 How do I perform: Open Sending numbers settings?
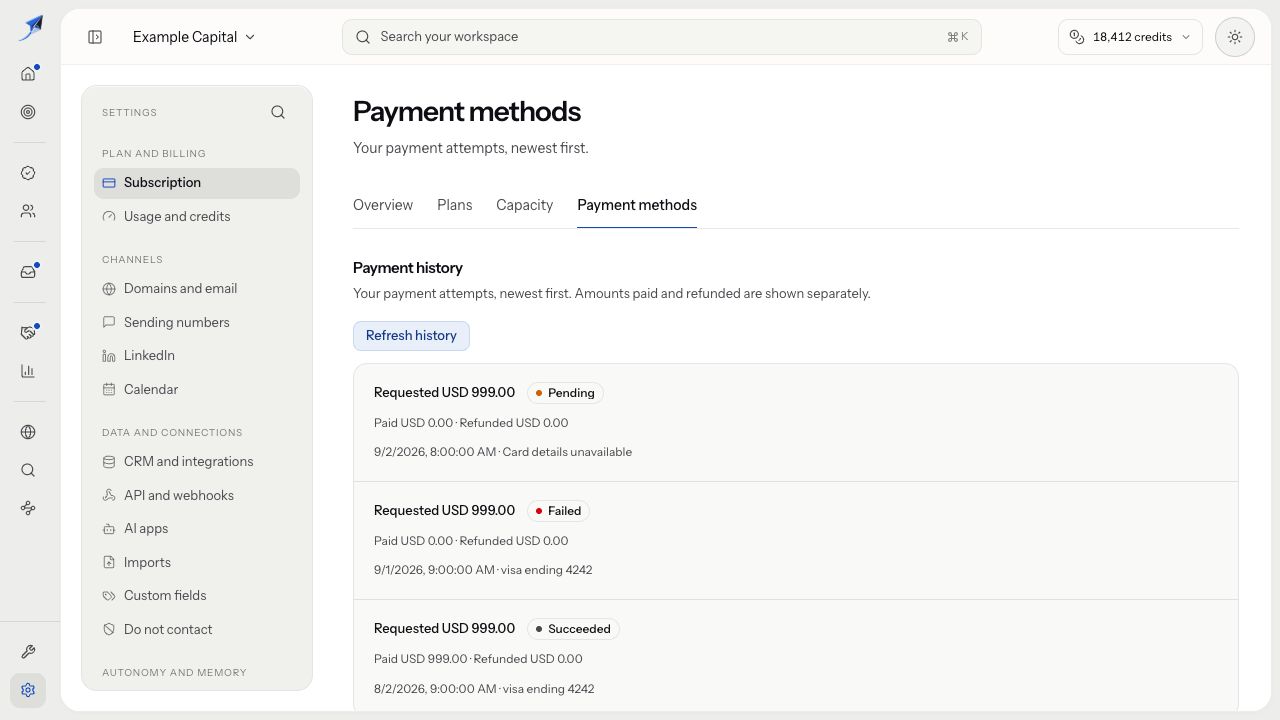coord(197,322)
